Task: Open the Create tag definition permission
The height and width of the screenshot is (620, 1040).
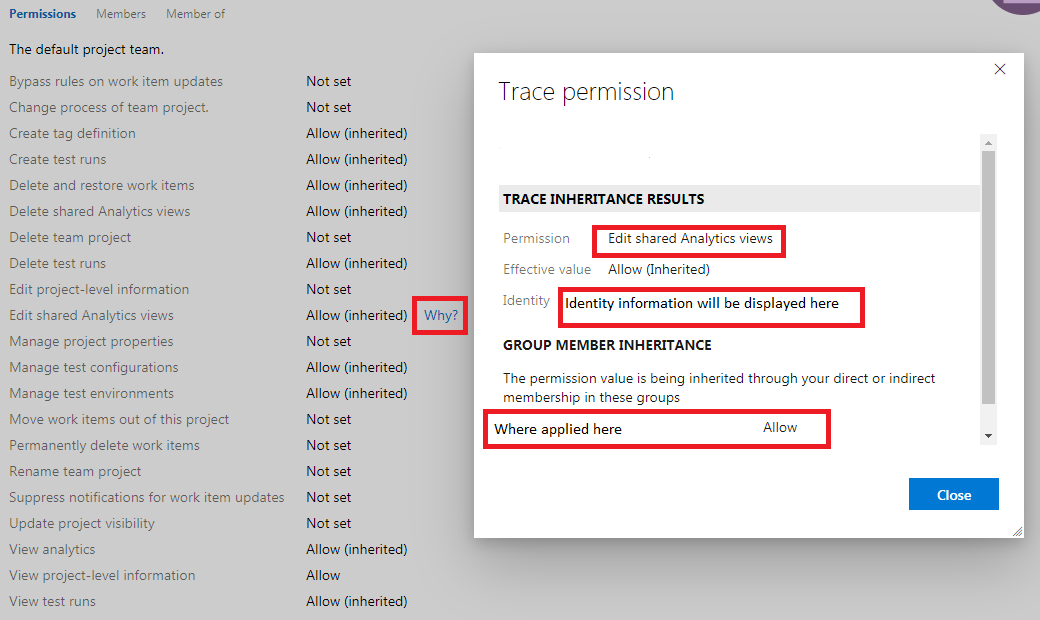Action: click(72, 132)
